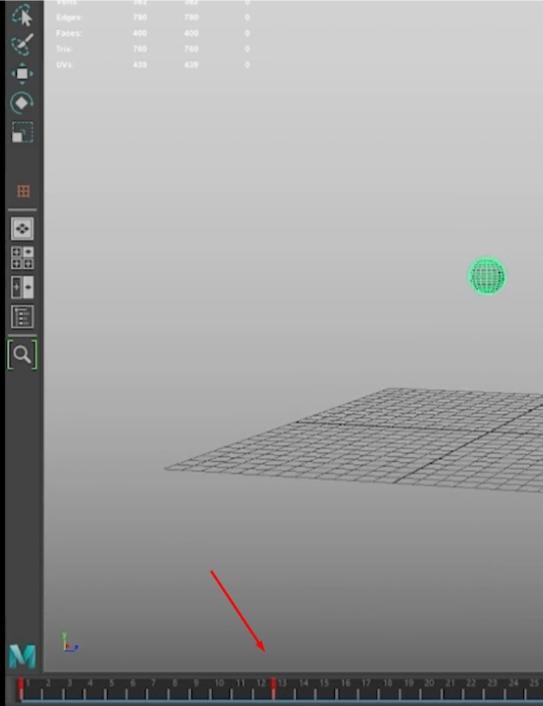
Task: Activate the Rotate tool
Action: click(22, 103)
